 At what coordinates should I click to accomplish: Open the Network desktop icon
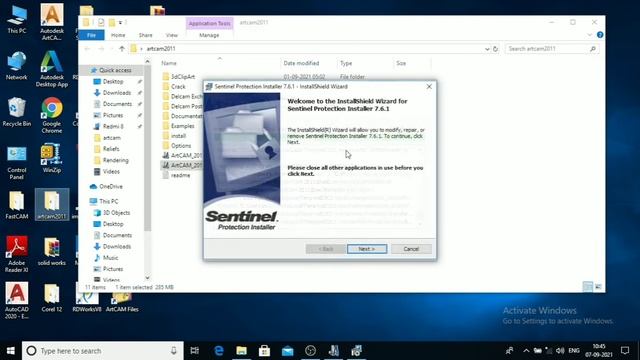coord(17,66)
